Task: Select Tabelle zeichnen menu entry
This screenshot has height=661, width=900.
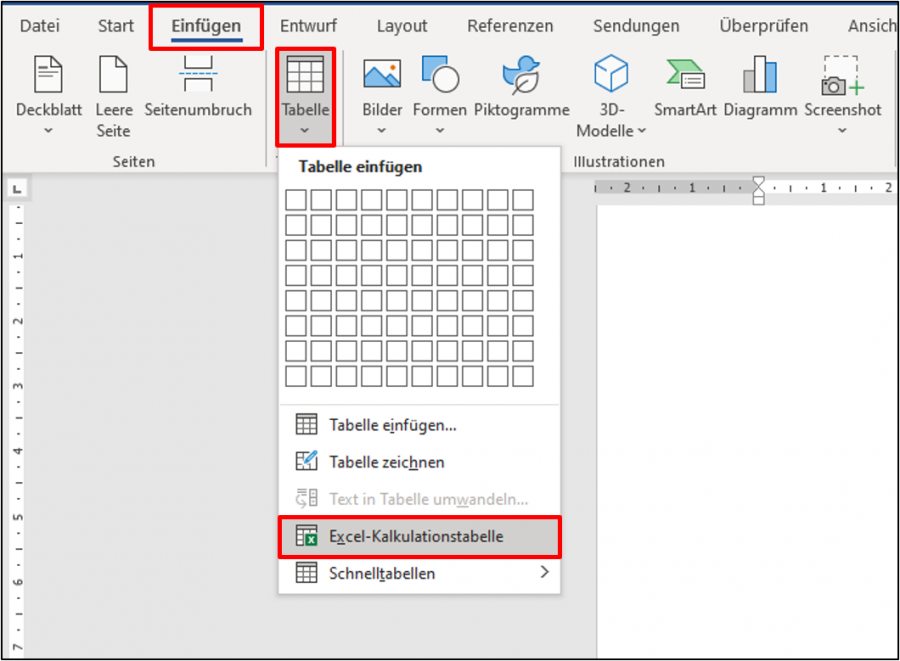Action: coord(387,462)
